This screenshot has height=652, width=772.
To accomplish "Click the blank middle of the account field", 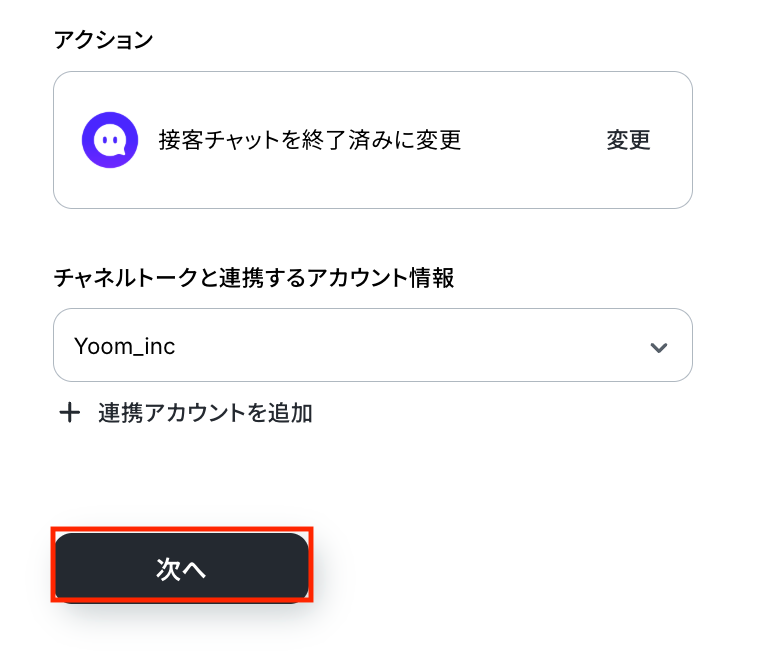I will click(x=400, y=346).
